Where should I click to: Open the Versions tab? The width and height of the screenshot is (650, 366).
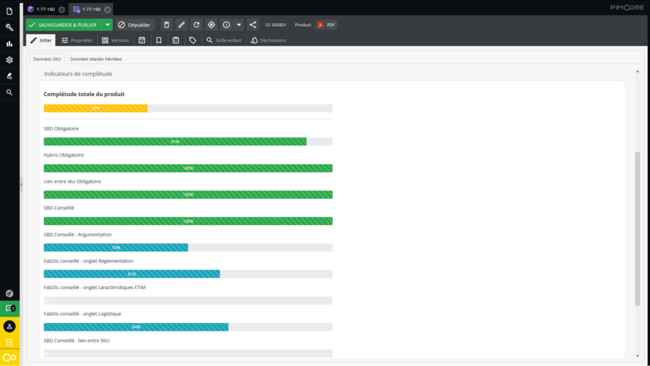116,40
